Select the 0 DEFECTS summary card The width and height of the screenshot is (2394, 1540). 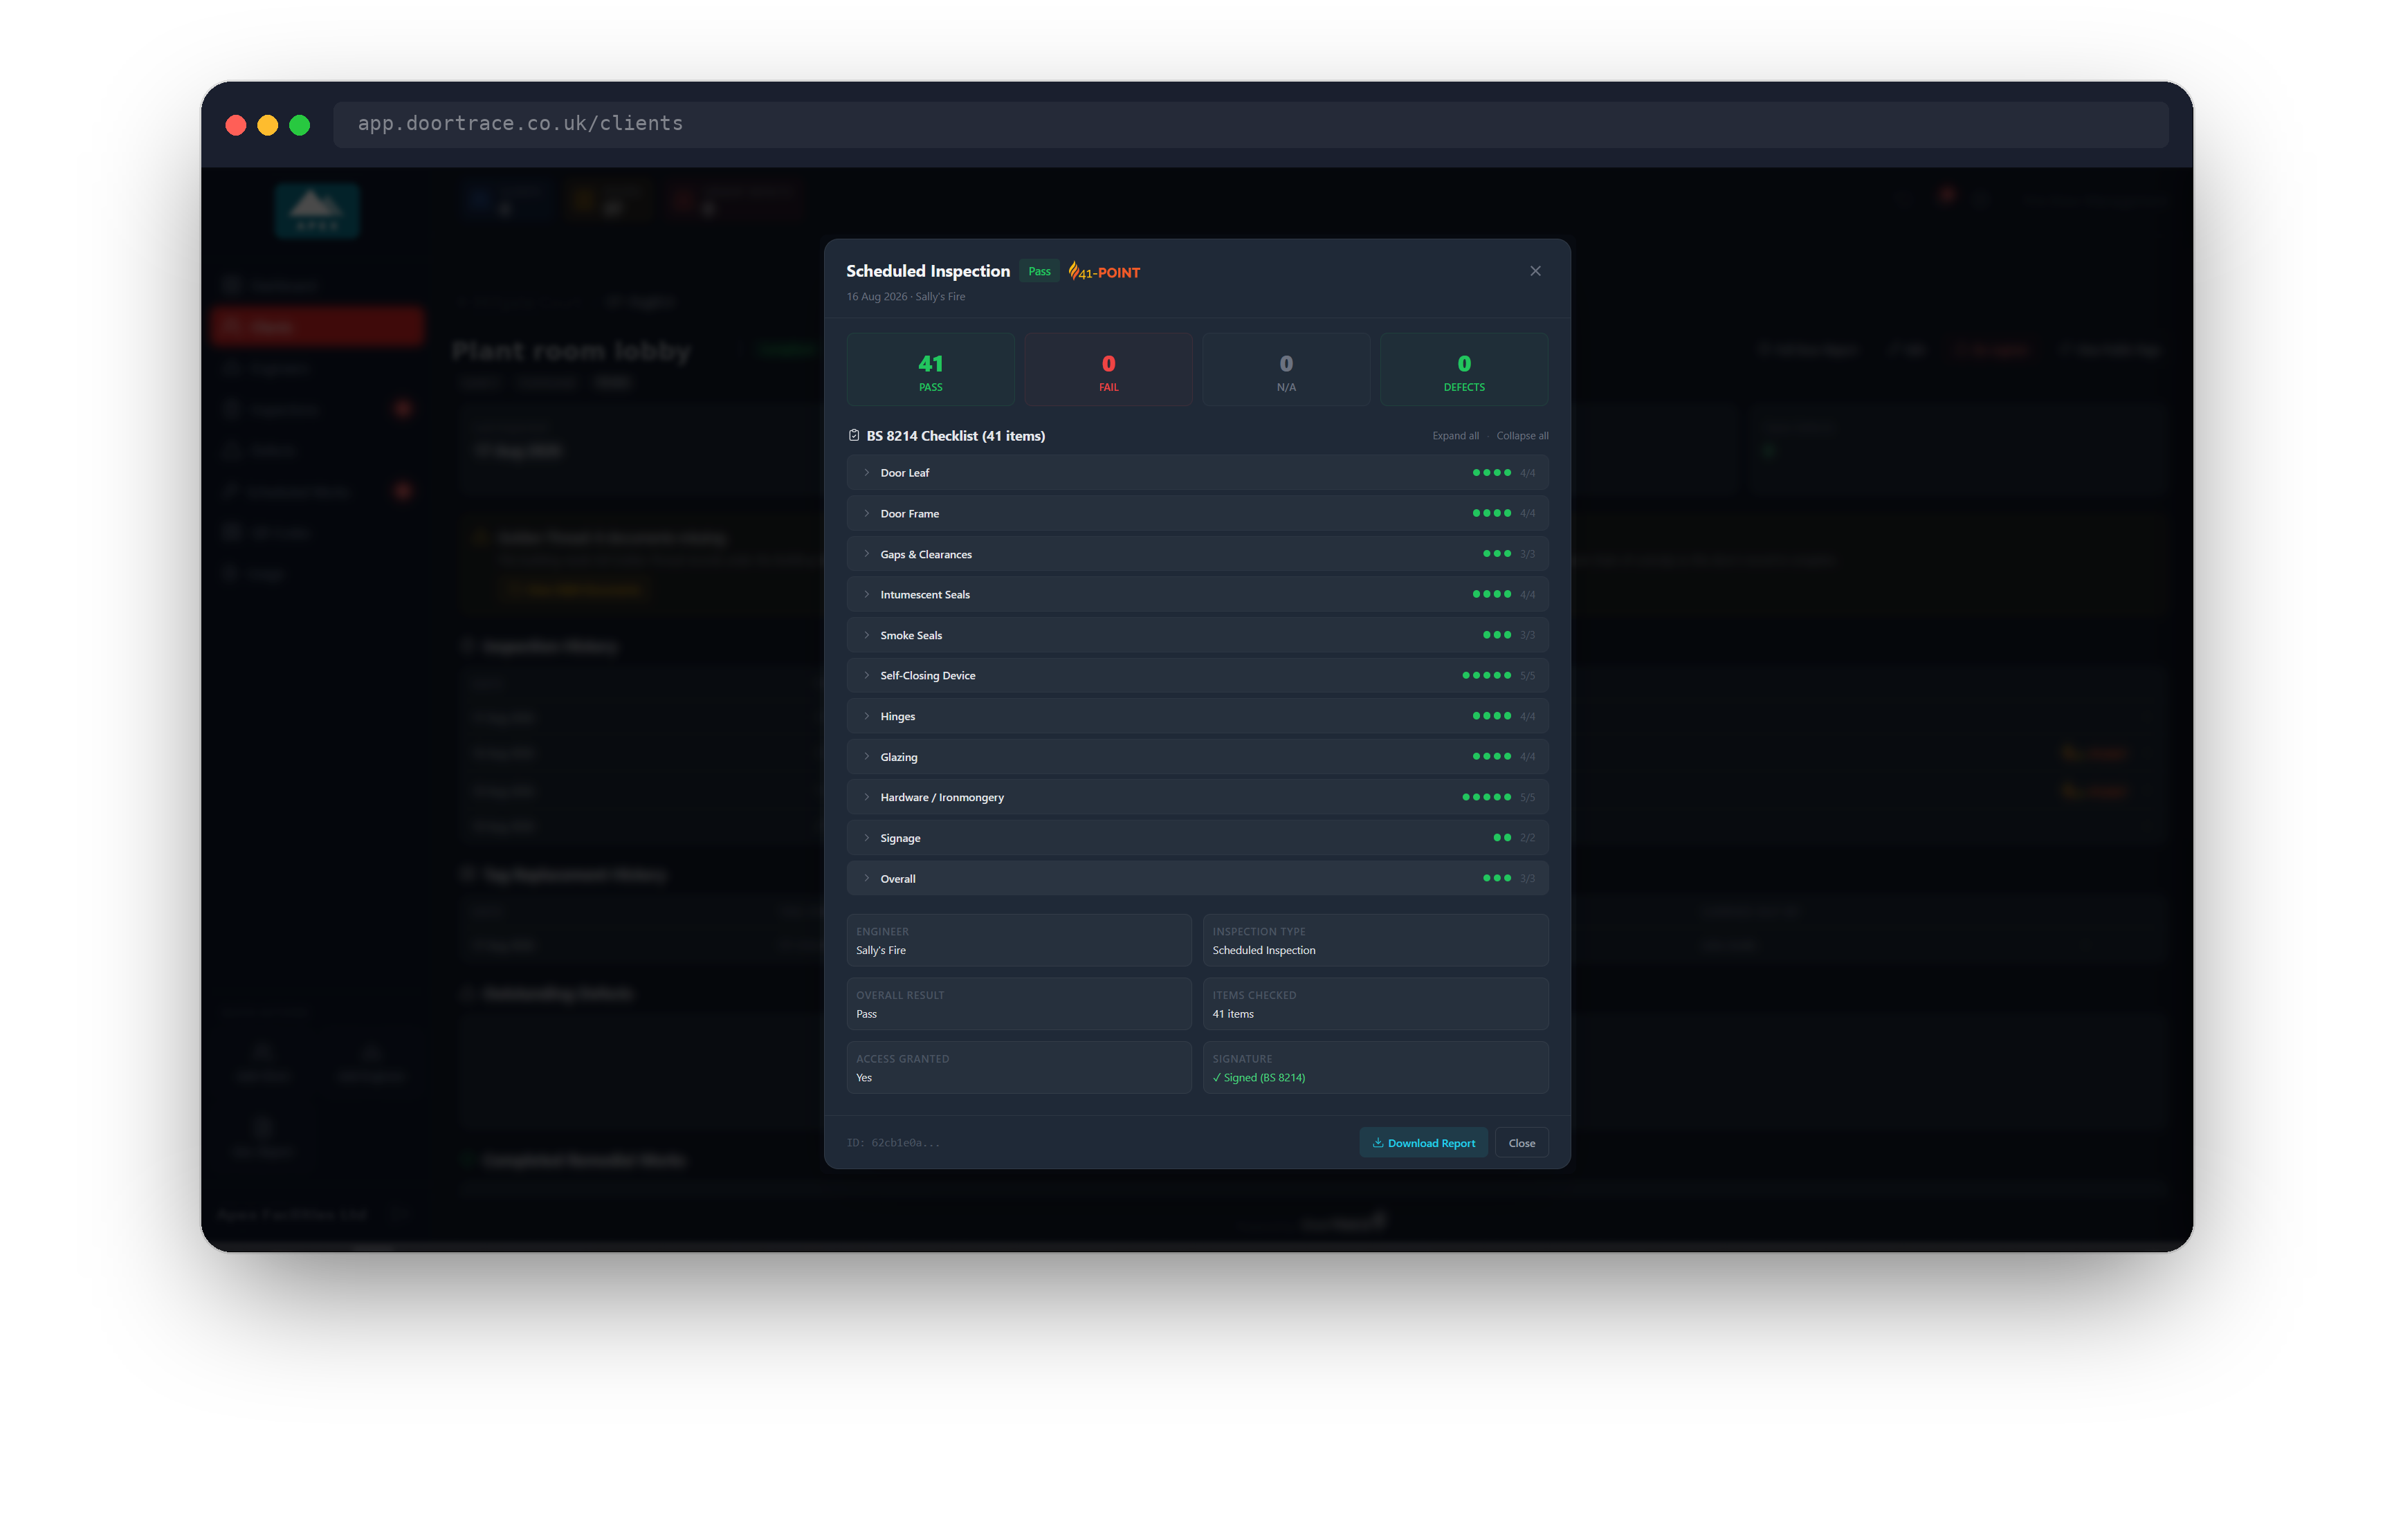pos(1464,370)
